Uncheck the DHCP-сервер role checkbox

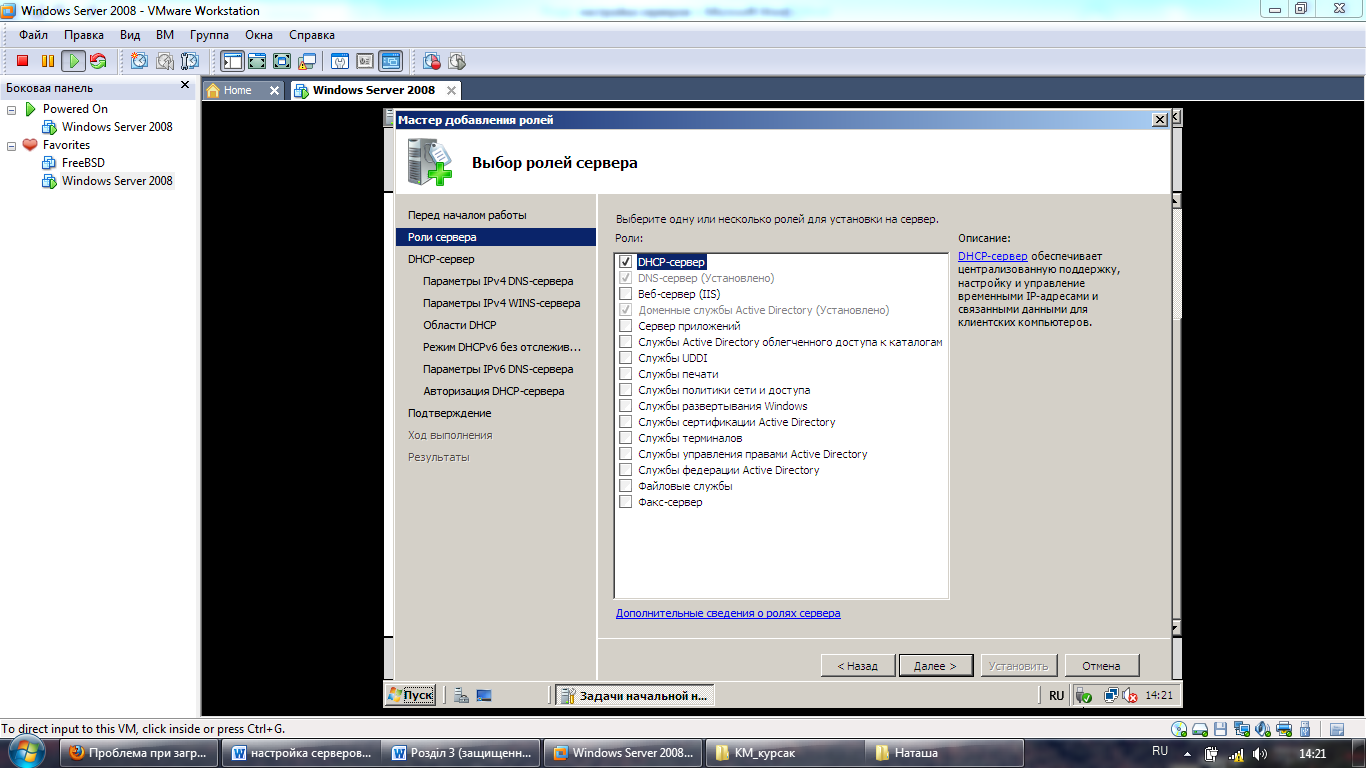(625, 262)
